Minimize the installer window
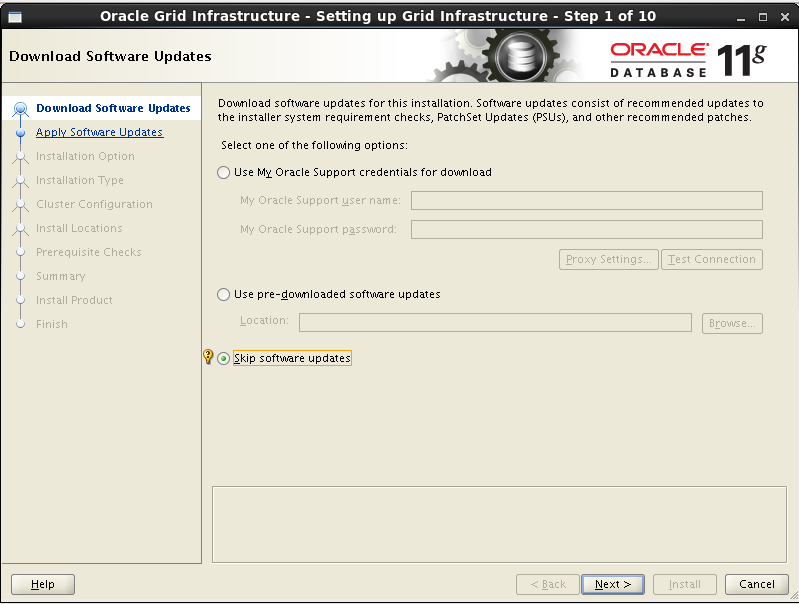 pos(741,17)
